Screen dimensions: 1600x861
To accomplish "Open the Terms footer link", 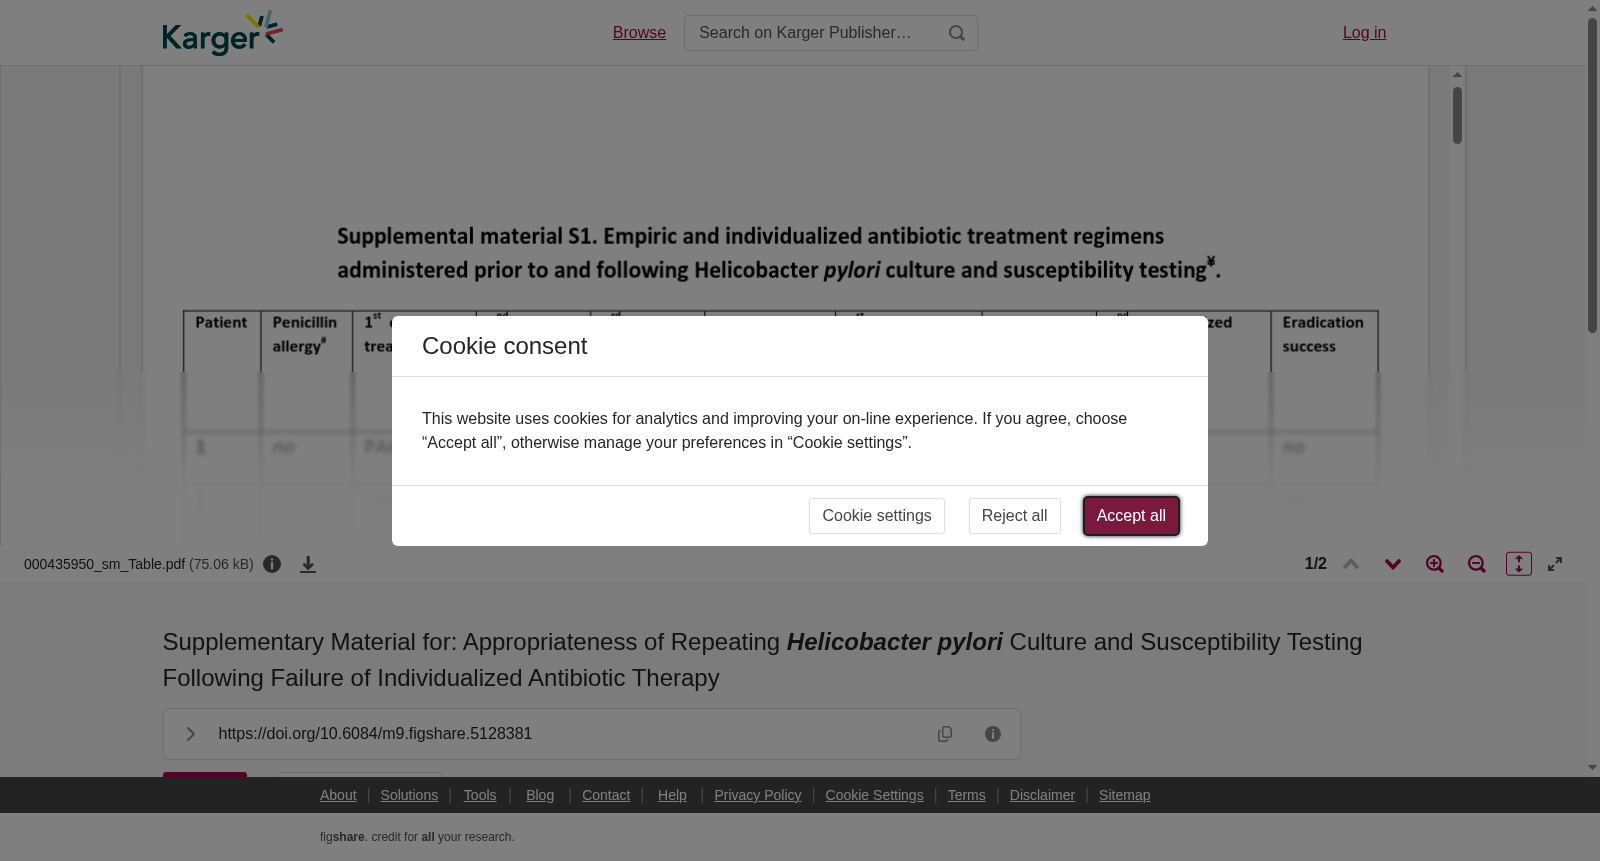I will (x=966, y=795).
